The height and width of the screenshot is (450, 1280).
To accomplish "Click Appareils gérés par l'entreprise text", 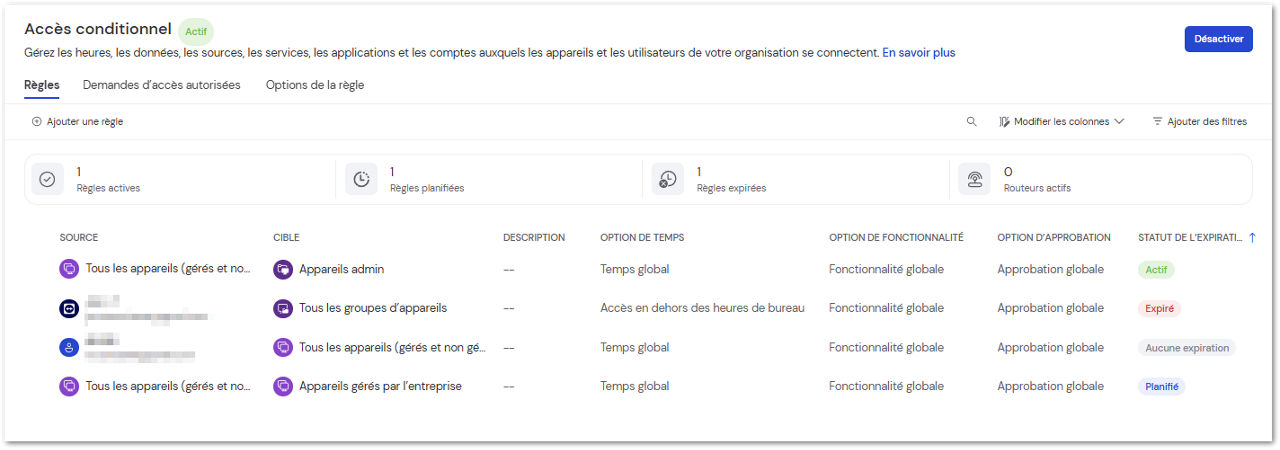I will pyautogui.click(x=380, y=386).
